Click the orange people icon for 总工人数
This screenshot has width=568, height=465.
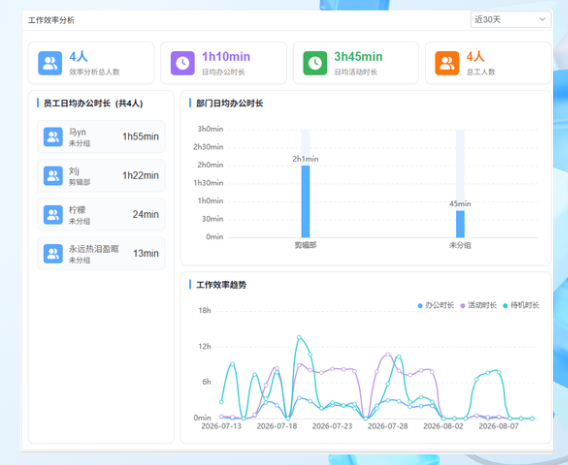447,63
